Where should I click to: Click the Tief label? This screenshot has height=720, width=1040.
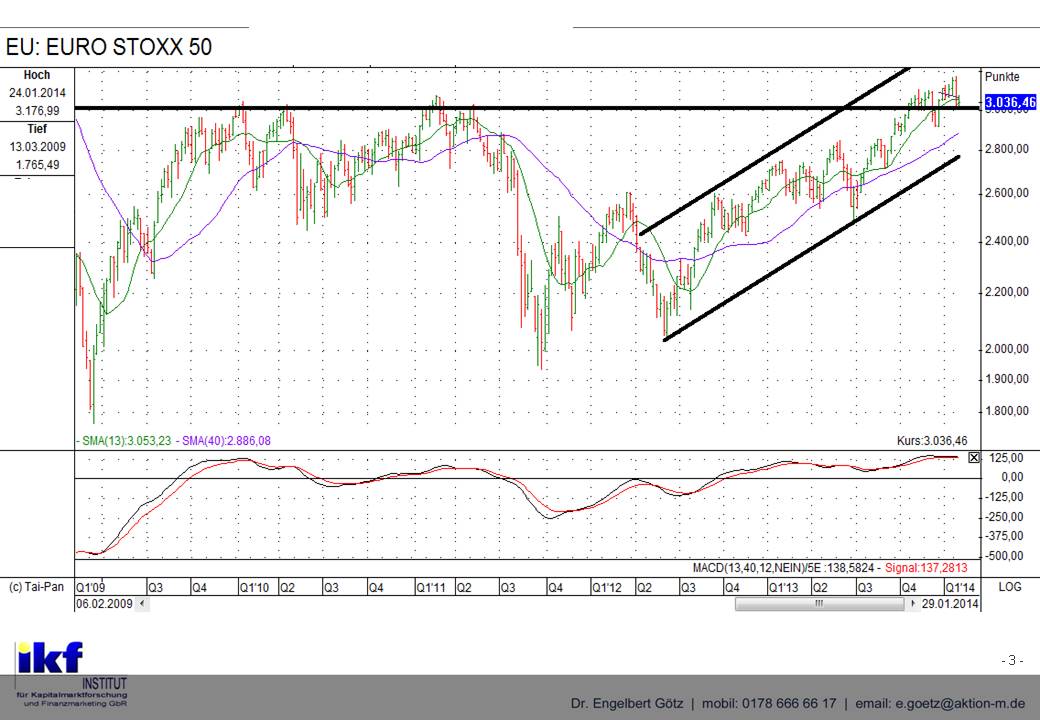[37, 129]
